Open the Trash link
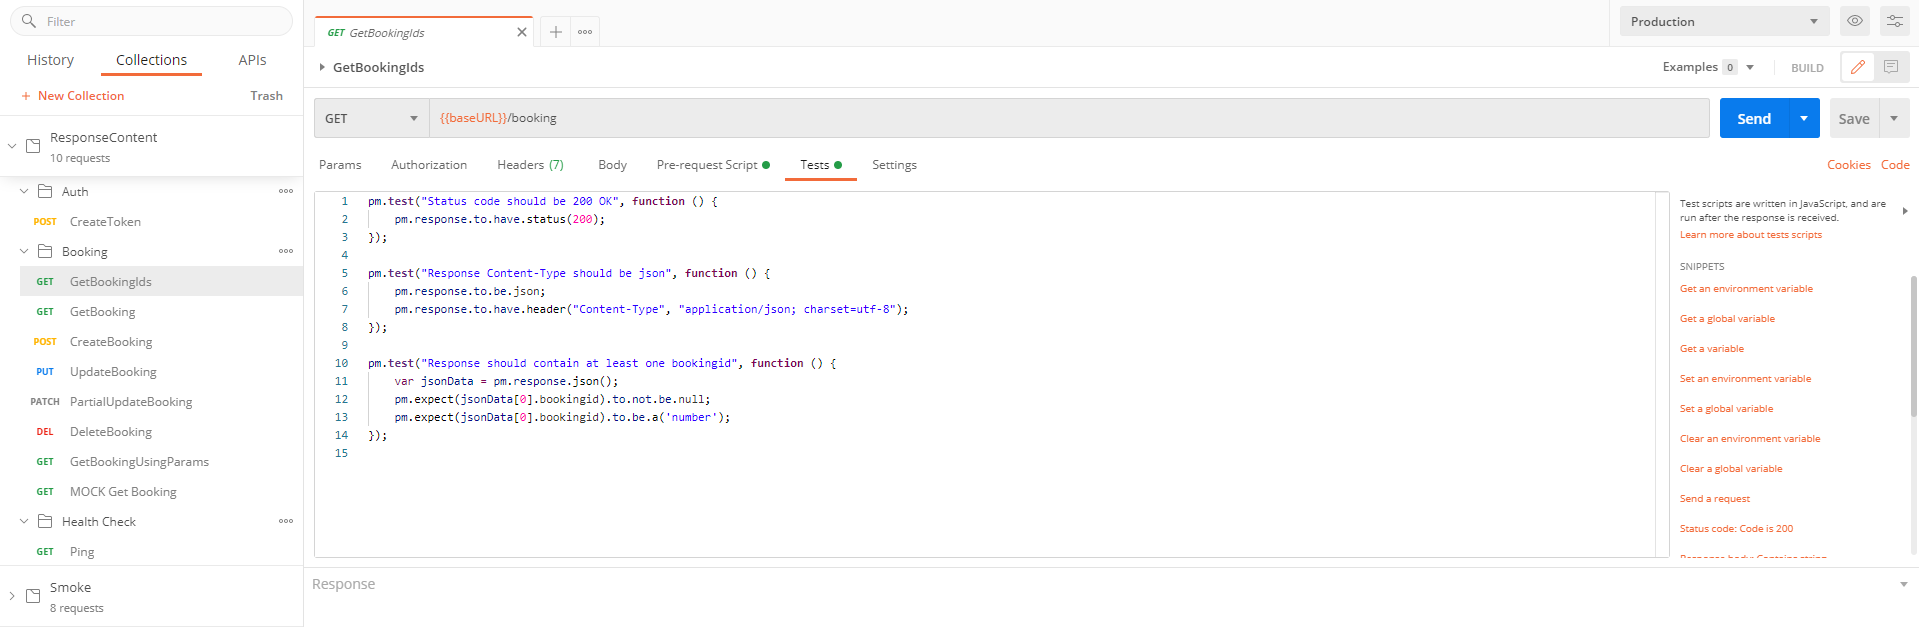 (266, 96)
